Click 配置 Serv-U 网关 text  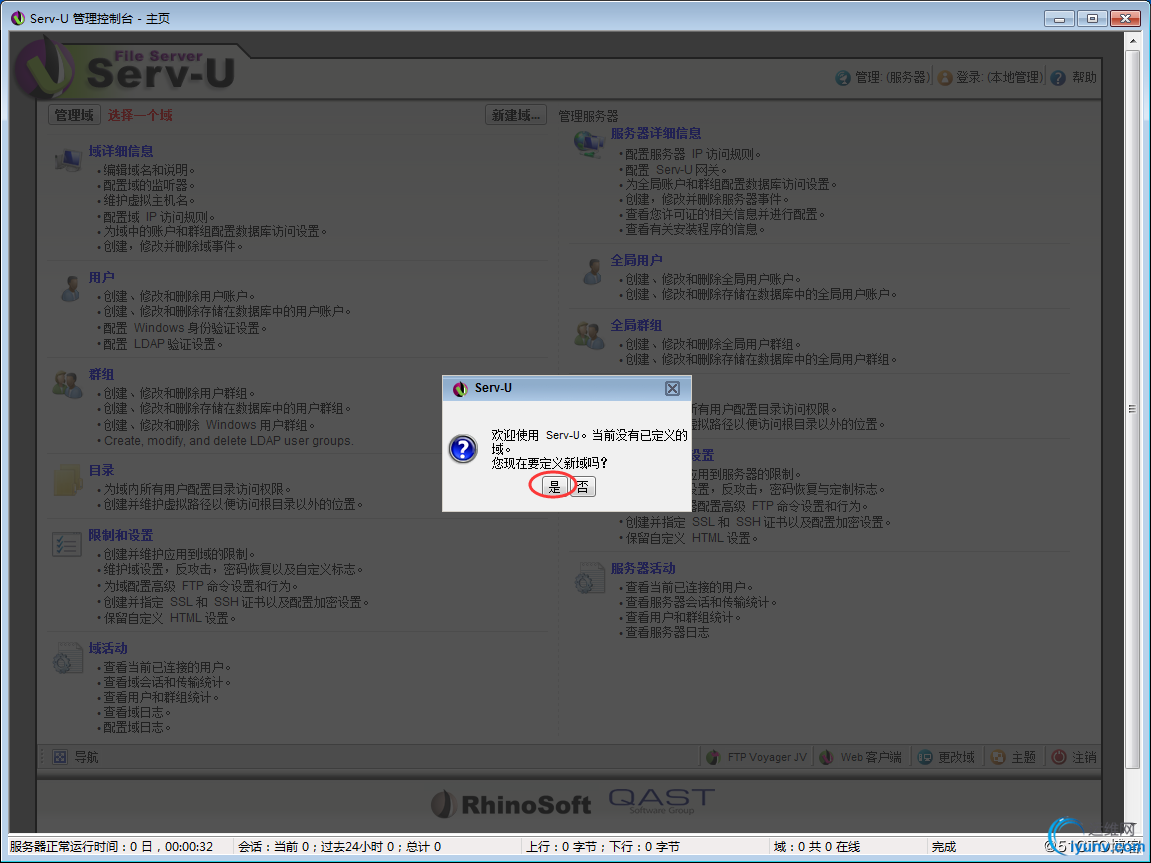click(675, 170)
